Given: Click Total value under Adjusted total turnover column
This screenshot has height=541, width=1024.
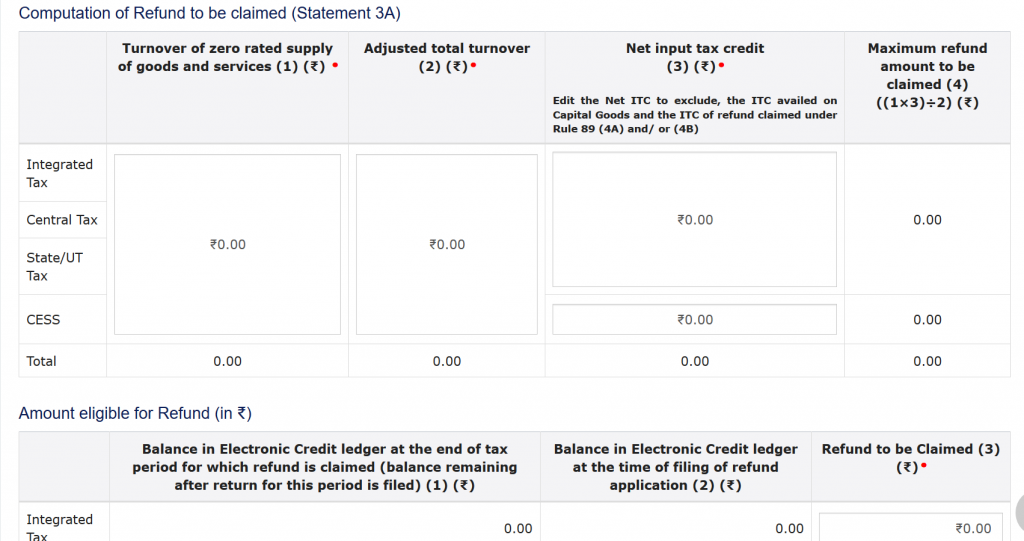Looking at the screenshot, I should pos(447,361).
